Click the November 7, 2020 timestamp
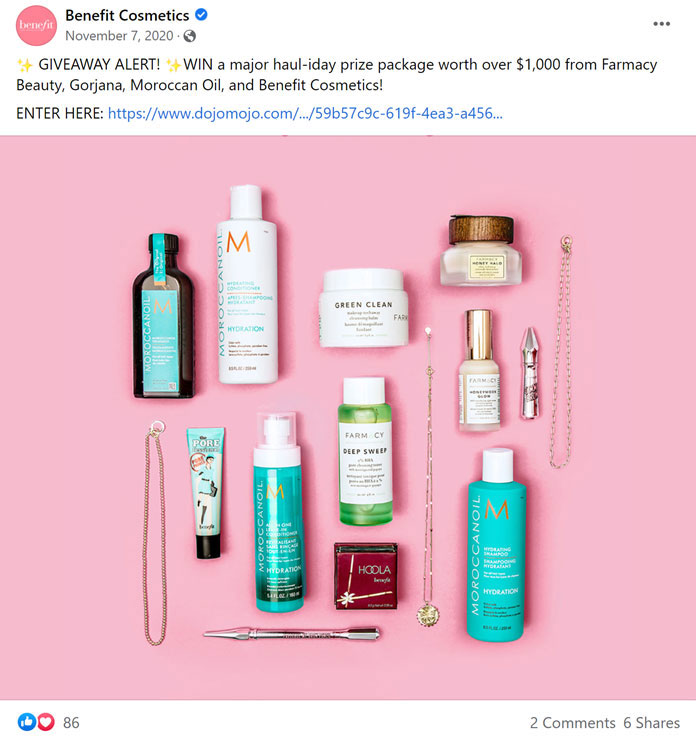Image resolution: width=696 pixels, height=743 pixels. point(119,36)
